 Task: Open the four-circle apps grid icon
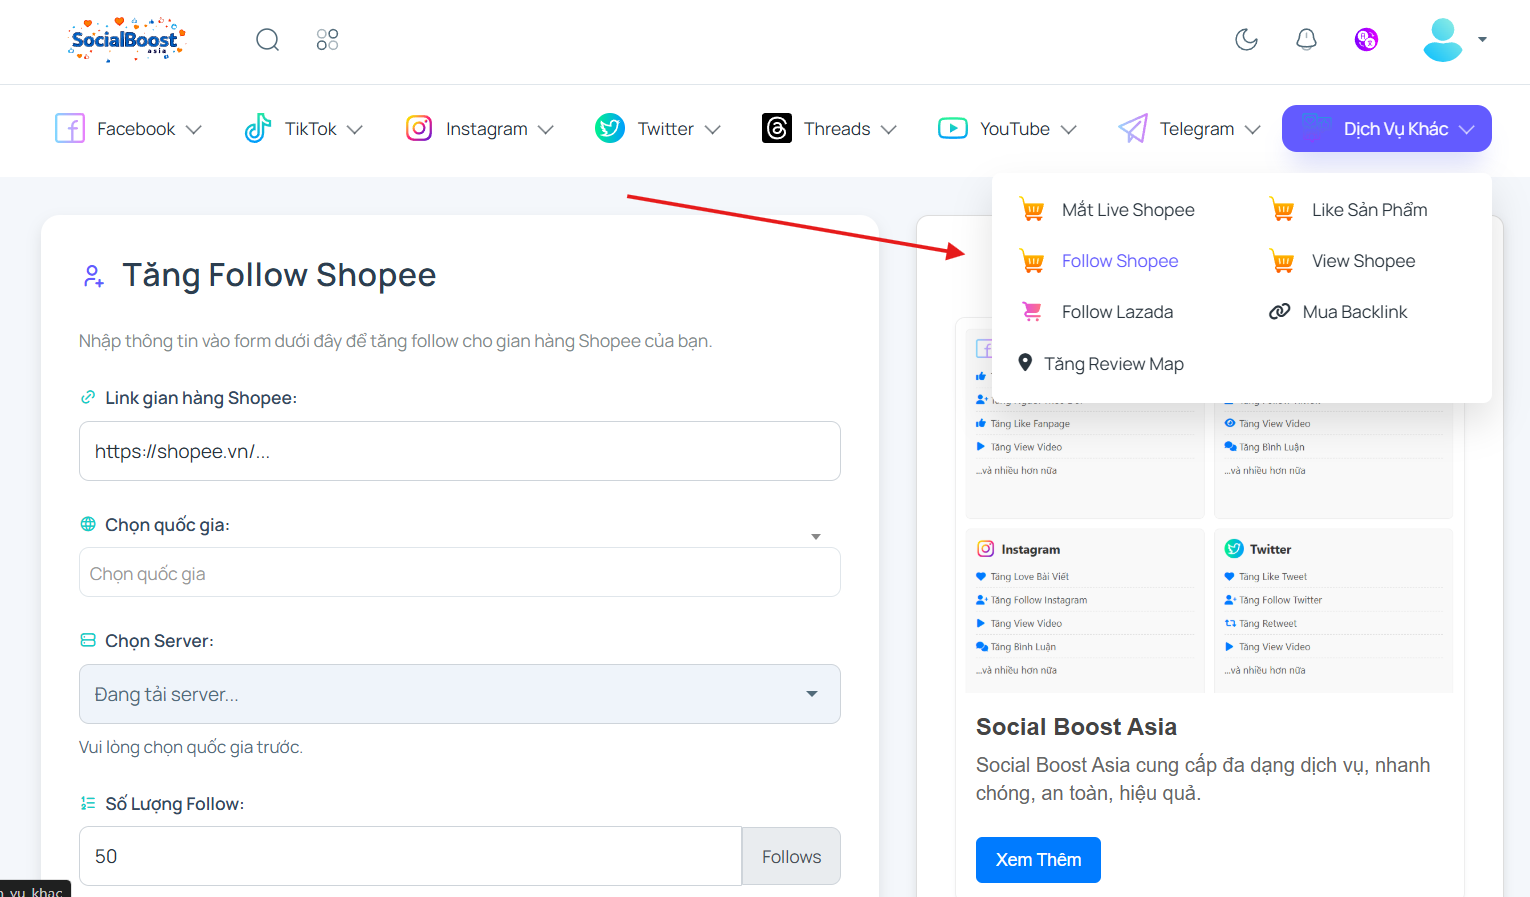pos(327,40)
